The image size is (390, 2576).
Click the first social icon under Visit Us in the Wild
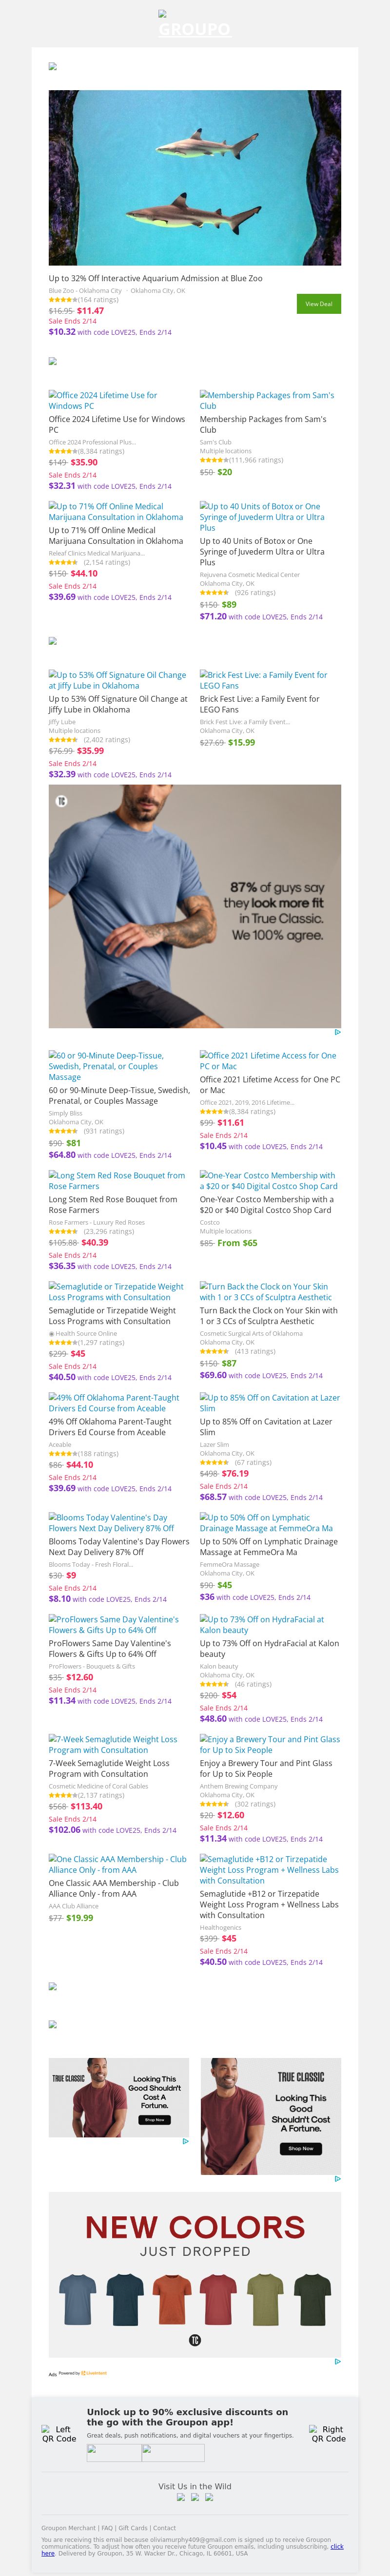(x=181, y=2497)
